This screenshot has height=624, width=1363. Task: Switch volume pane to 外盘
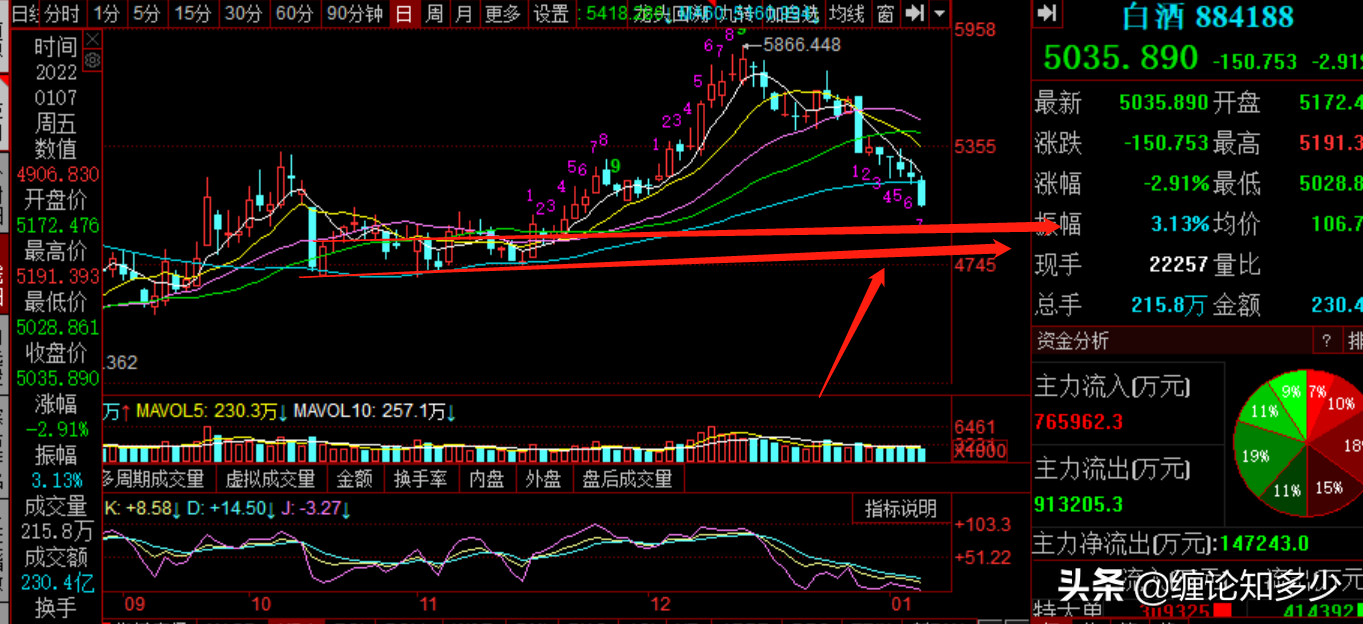[543, 479]
